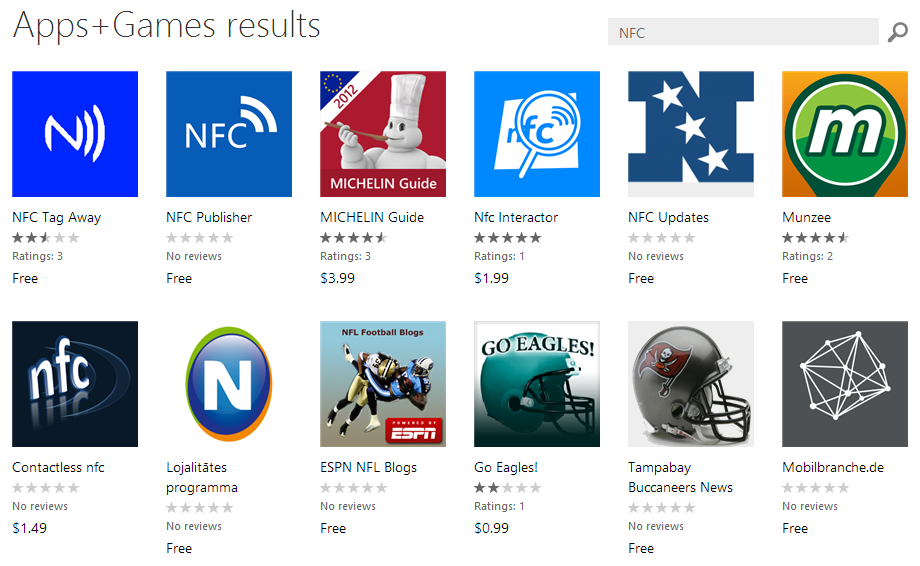Click the Lojalitātes programma icon
Screen dimensions: 920x566
click(229, 384)
